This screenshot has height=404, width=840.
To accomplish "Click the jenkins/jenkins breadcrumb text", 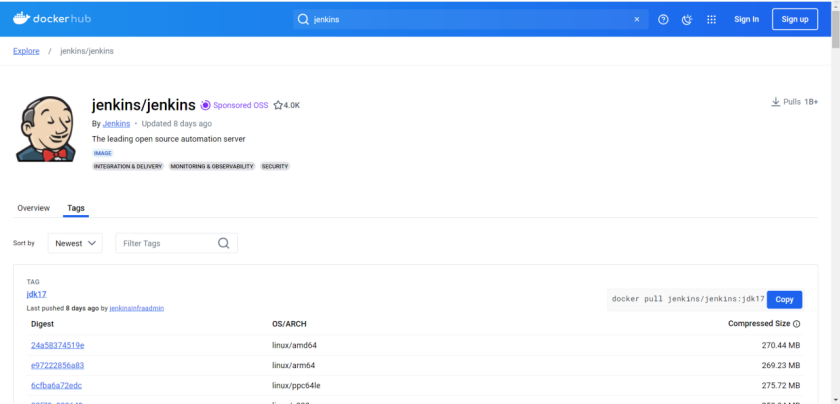I will tap(87, 51).
